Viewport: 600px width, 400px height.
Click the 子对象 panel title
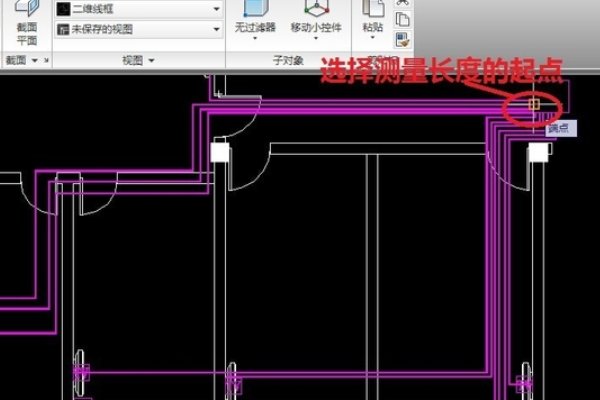(x=288, y=61)
